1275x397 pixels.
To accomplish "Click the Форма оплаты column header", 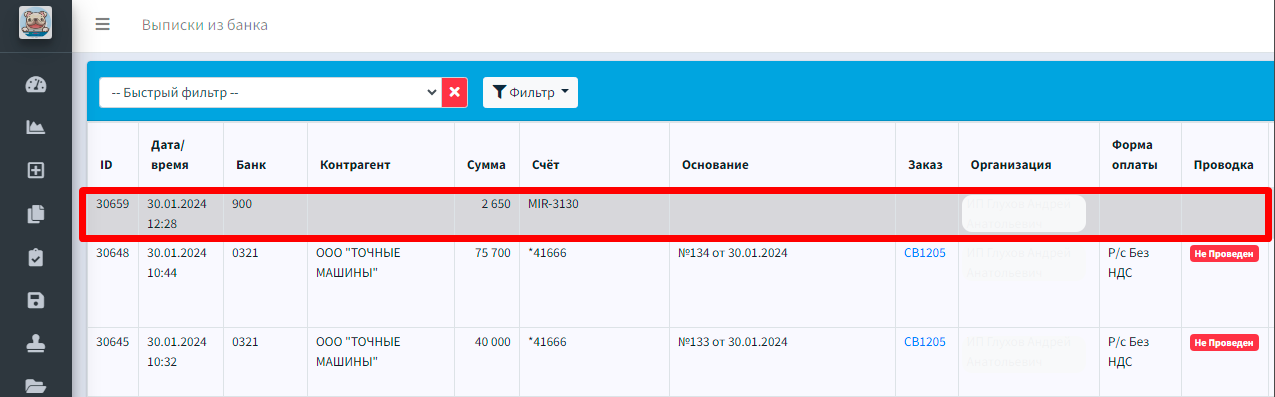I will pos(1135,155).
